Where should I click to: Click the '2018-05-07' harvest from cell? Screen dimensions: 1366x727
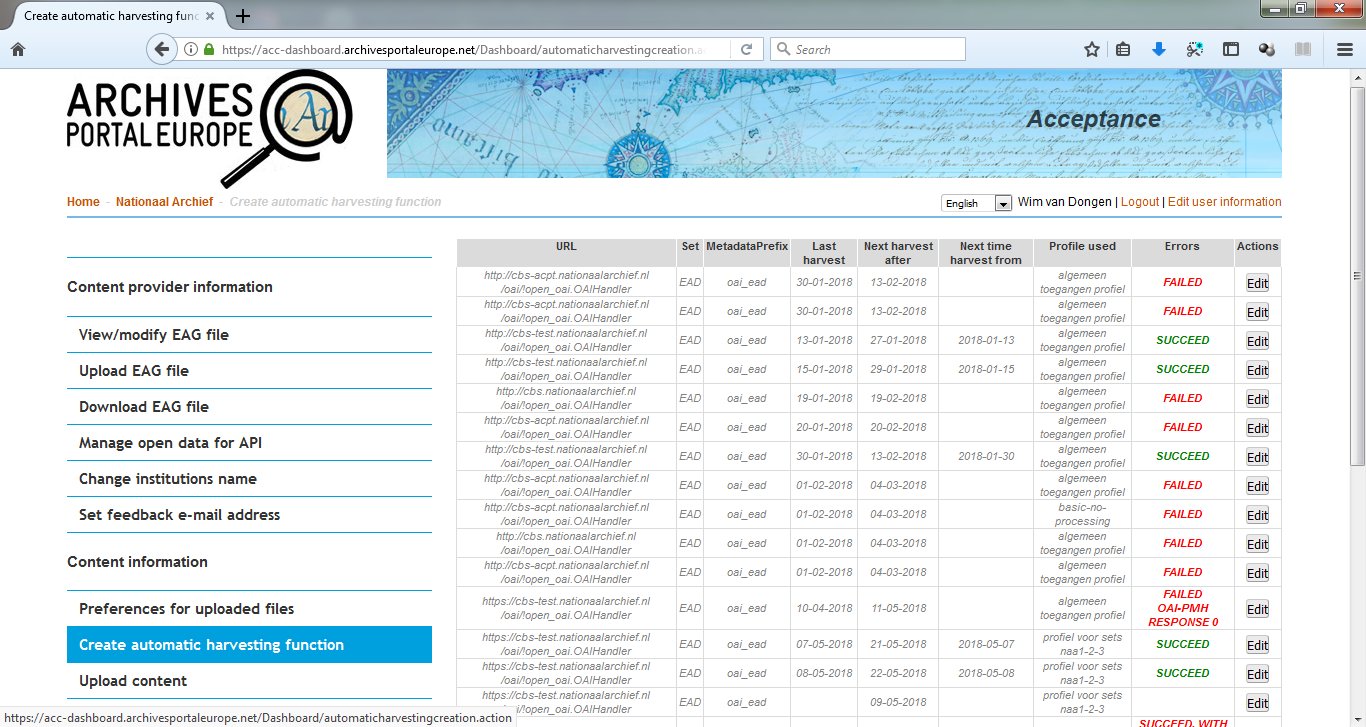click(986, 644)
